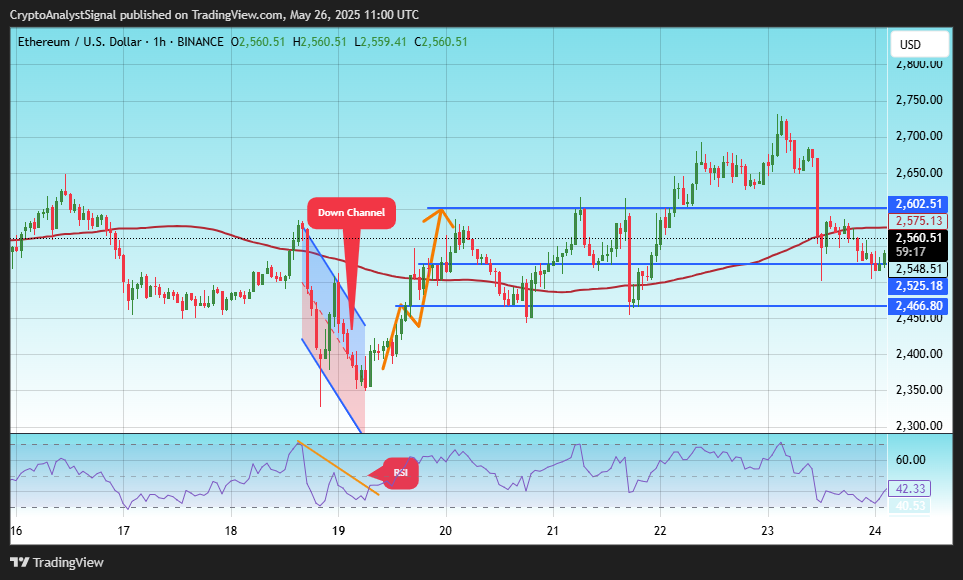Click the 2,525.18 blue price label
Image resolution: width=963 pixels, height=580 pixels.
tap(918, 286)
